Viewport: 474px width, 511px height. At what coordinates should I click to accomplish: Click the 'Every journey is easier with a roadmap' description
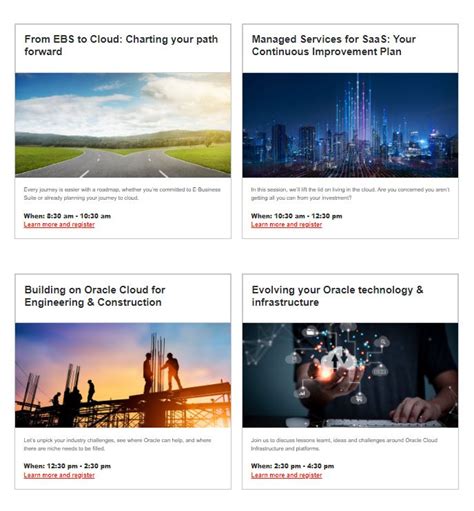click(122, 194)
